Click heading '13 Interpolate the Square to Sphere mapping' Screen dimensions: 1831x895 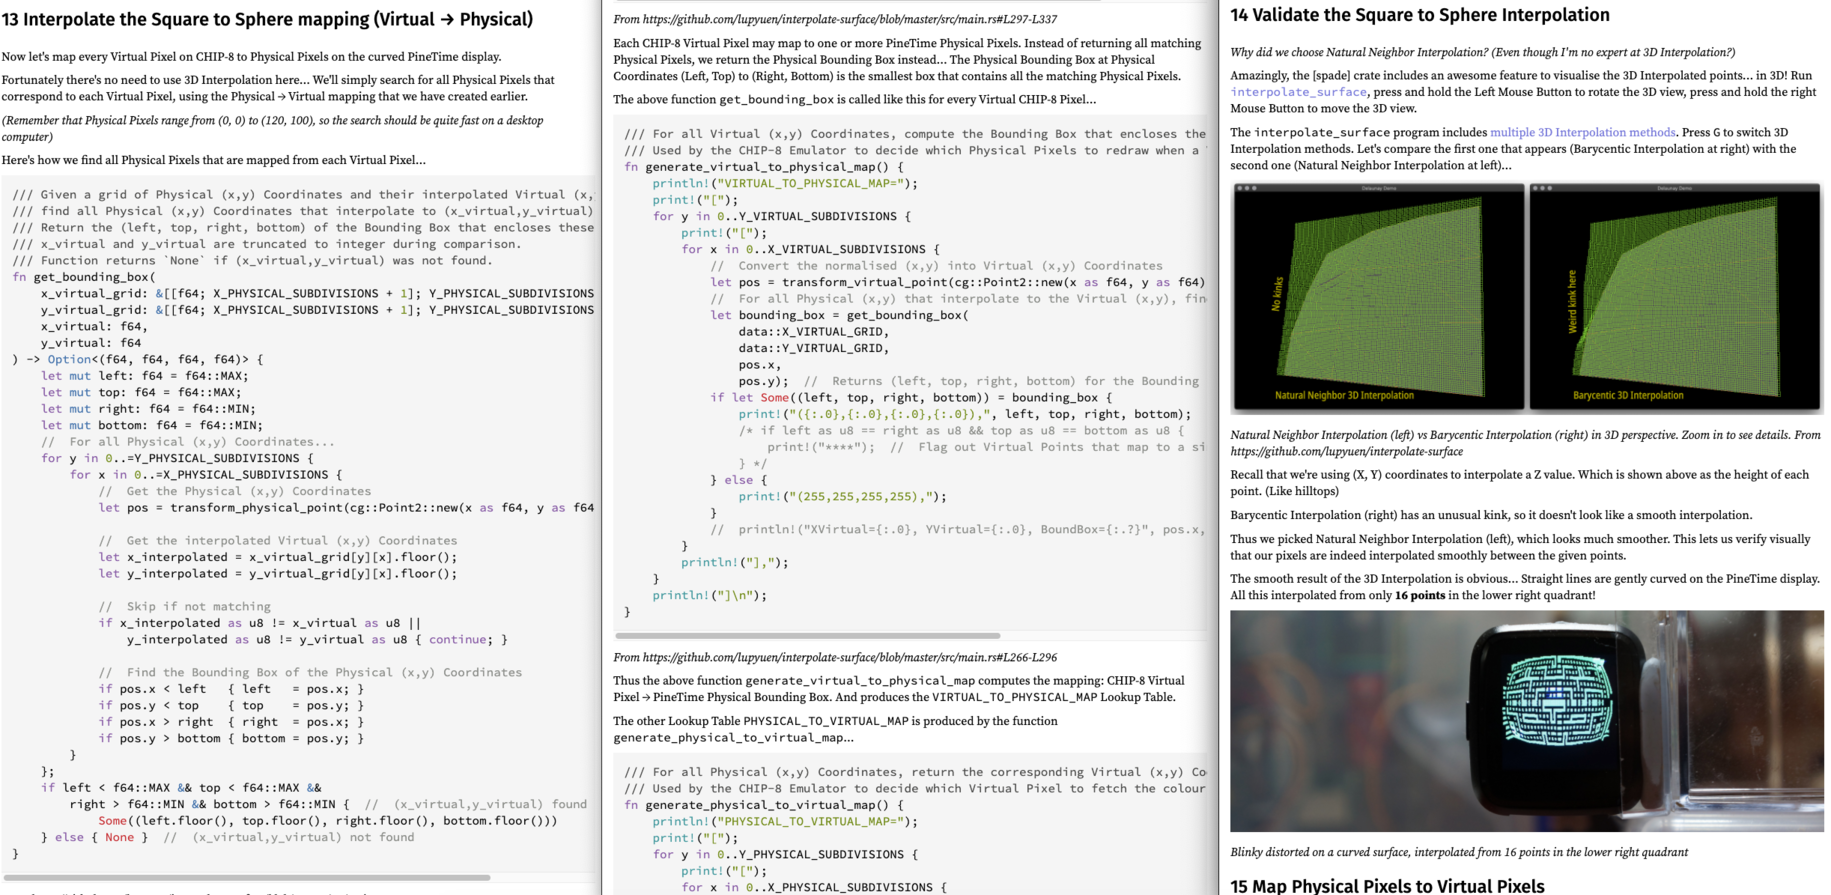[x=267, y=19]
